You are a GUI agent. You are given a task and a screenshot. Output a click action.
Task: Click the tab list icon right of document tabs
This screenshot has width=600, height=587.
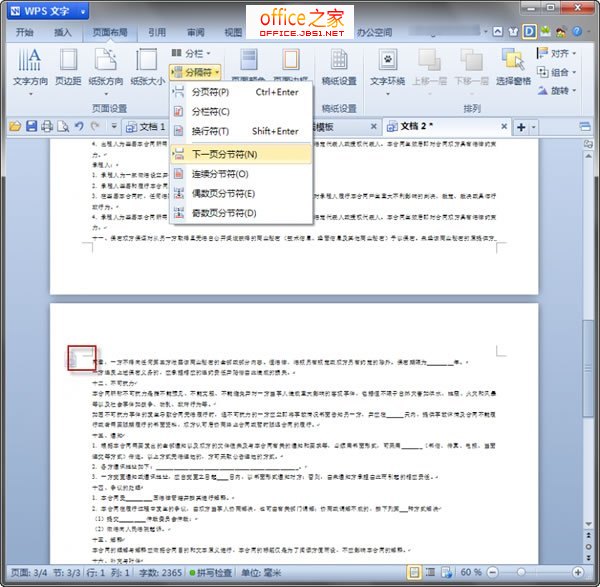point(585,127)
